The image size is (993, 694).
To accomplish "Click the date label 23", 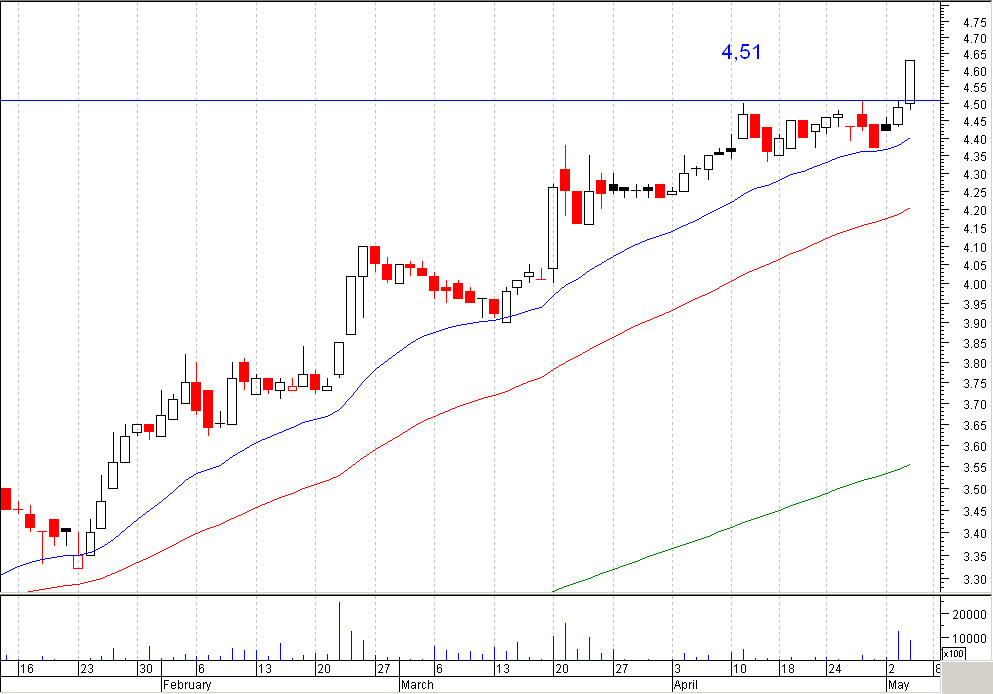I will pos(86,669).
